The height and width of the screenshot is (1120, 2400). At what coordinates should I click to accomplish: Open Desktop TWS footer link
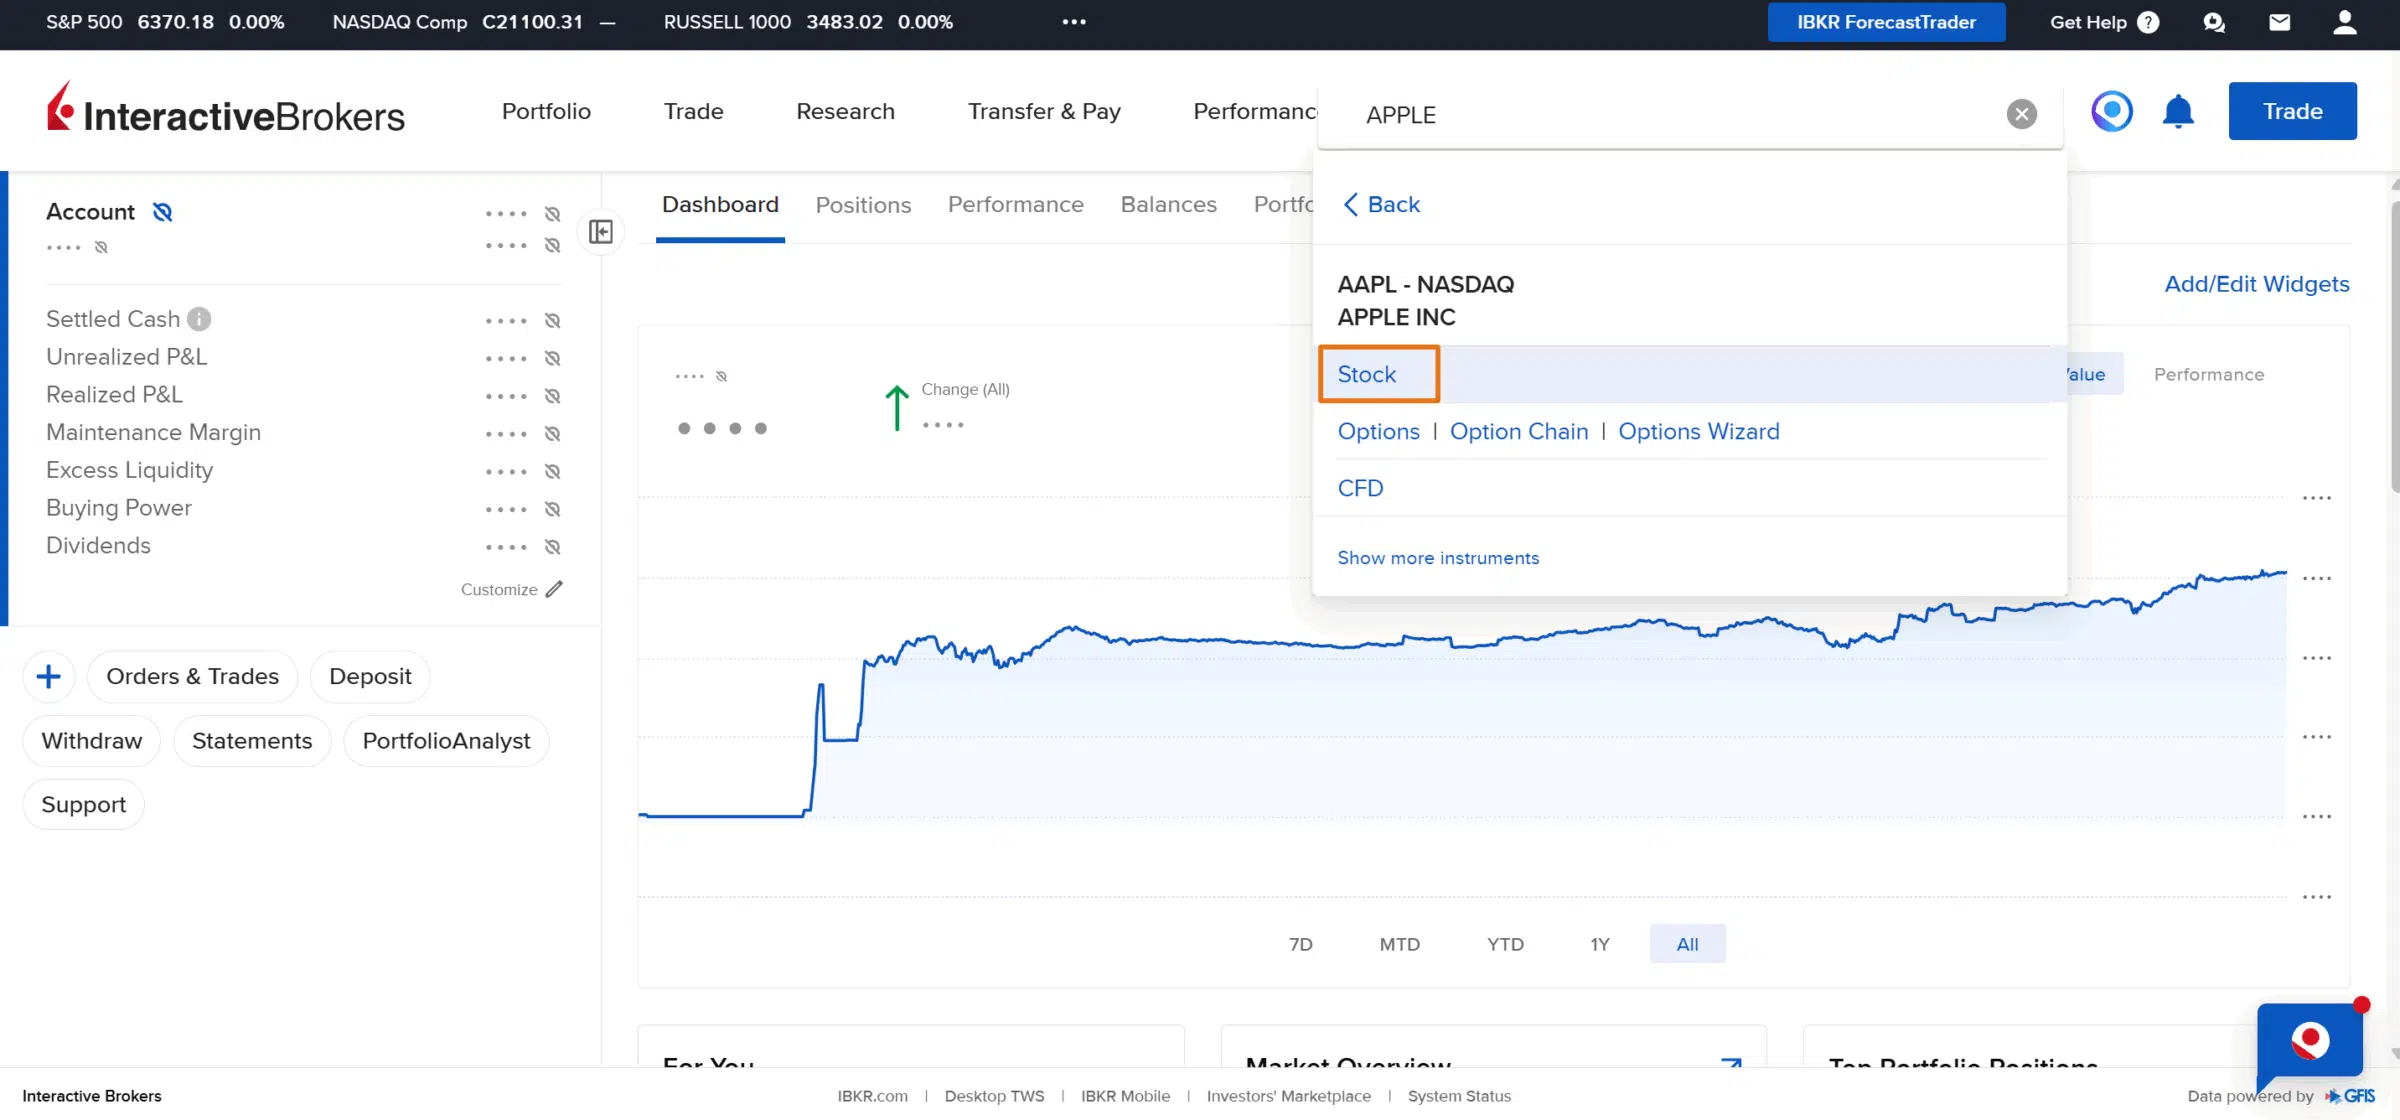[994, 1096]
